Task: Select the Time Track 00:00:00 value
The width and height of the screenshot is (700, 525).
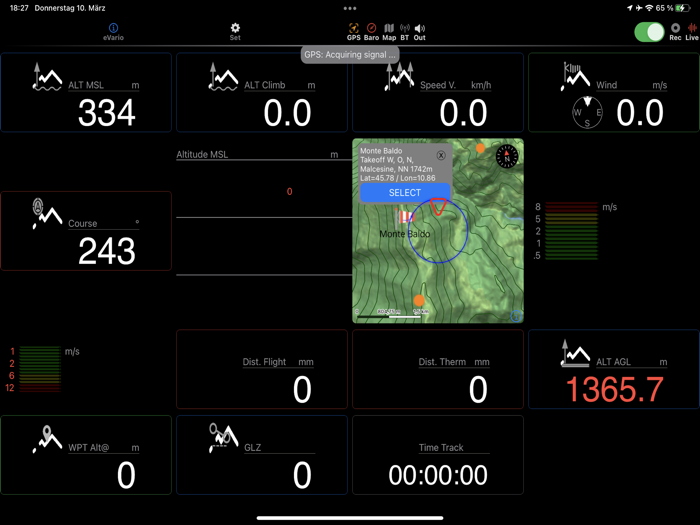Action: tap(438, 475)
